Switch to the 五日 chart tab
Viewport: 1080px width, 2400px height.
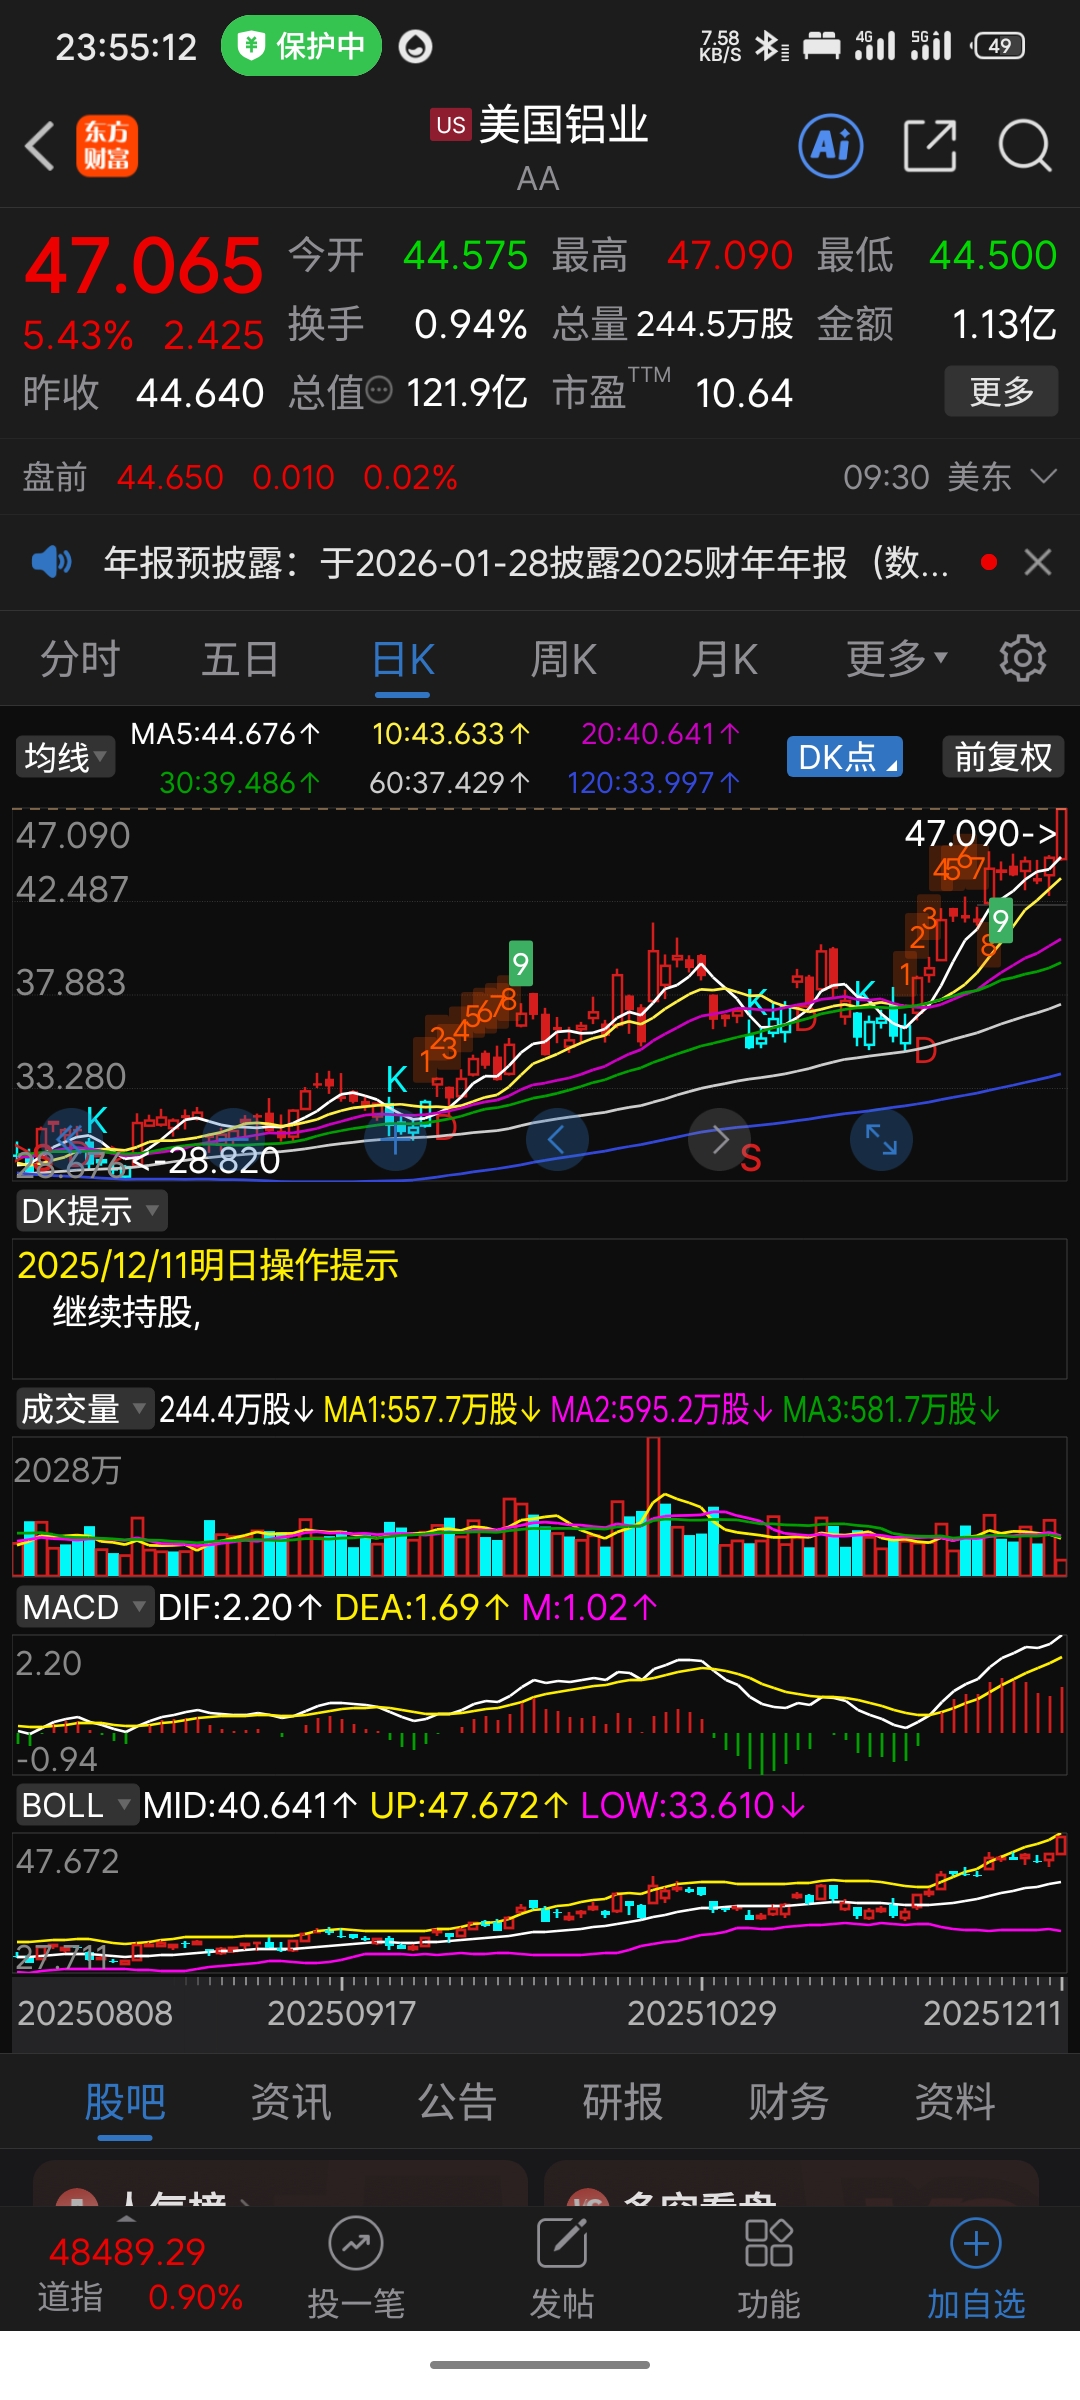coord(240,659)
